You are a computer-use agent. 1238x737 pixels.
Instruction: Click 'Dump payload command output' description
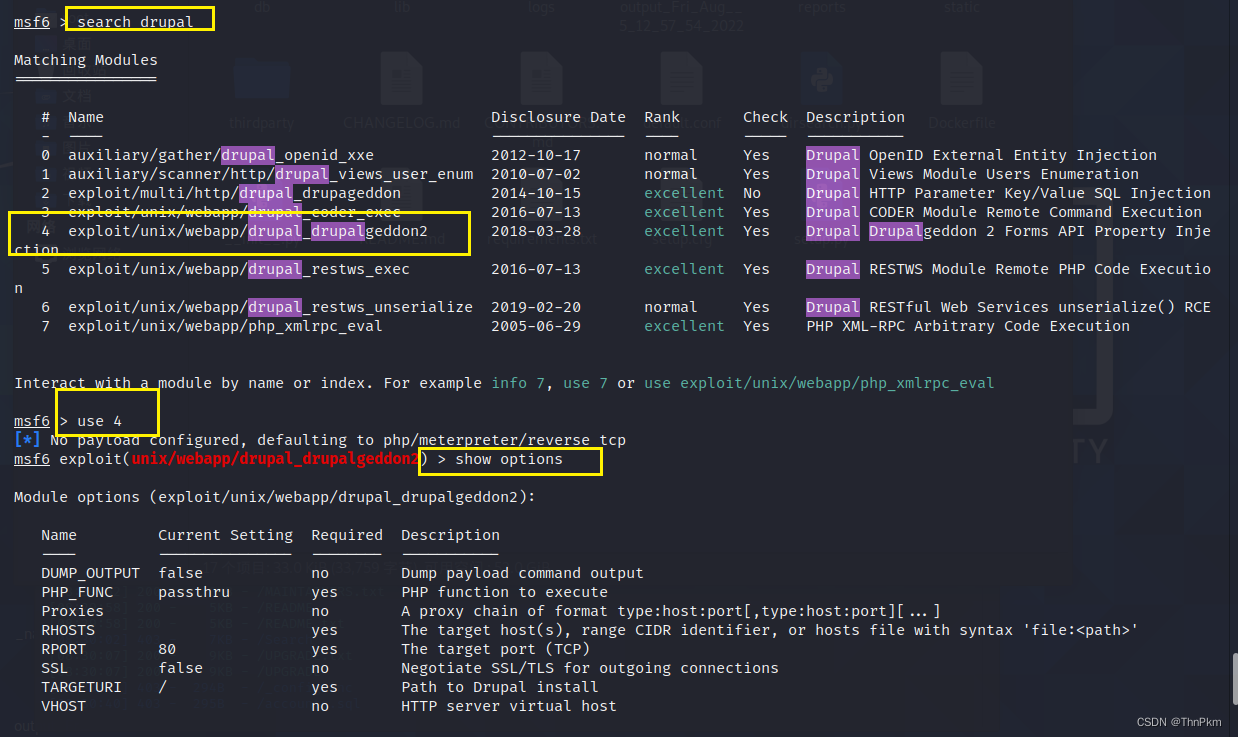point(522,573)
